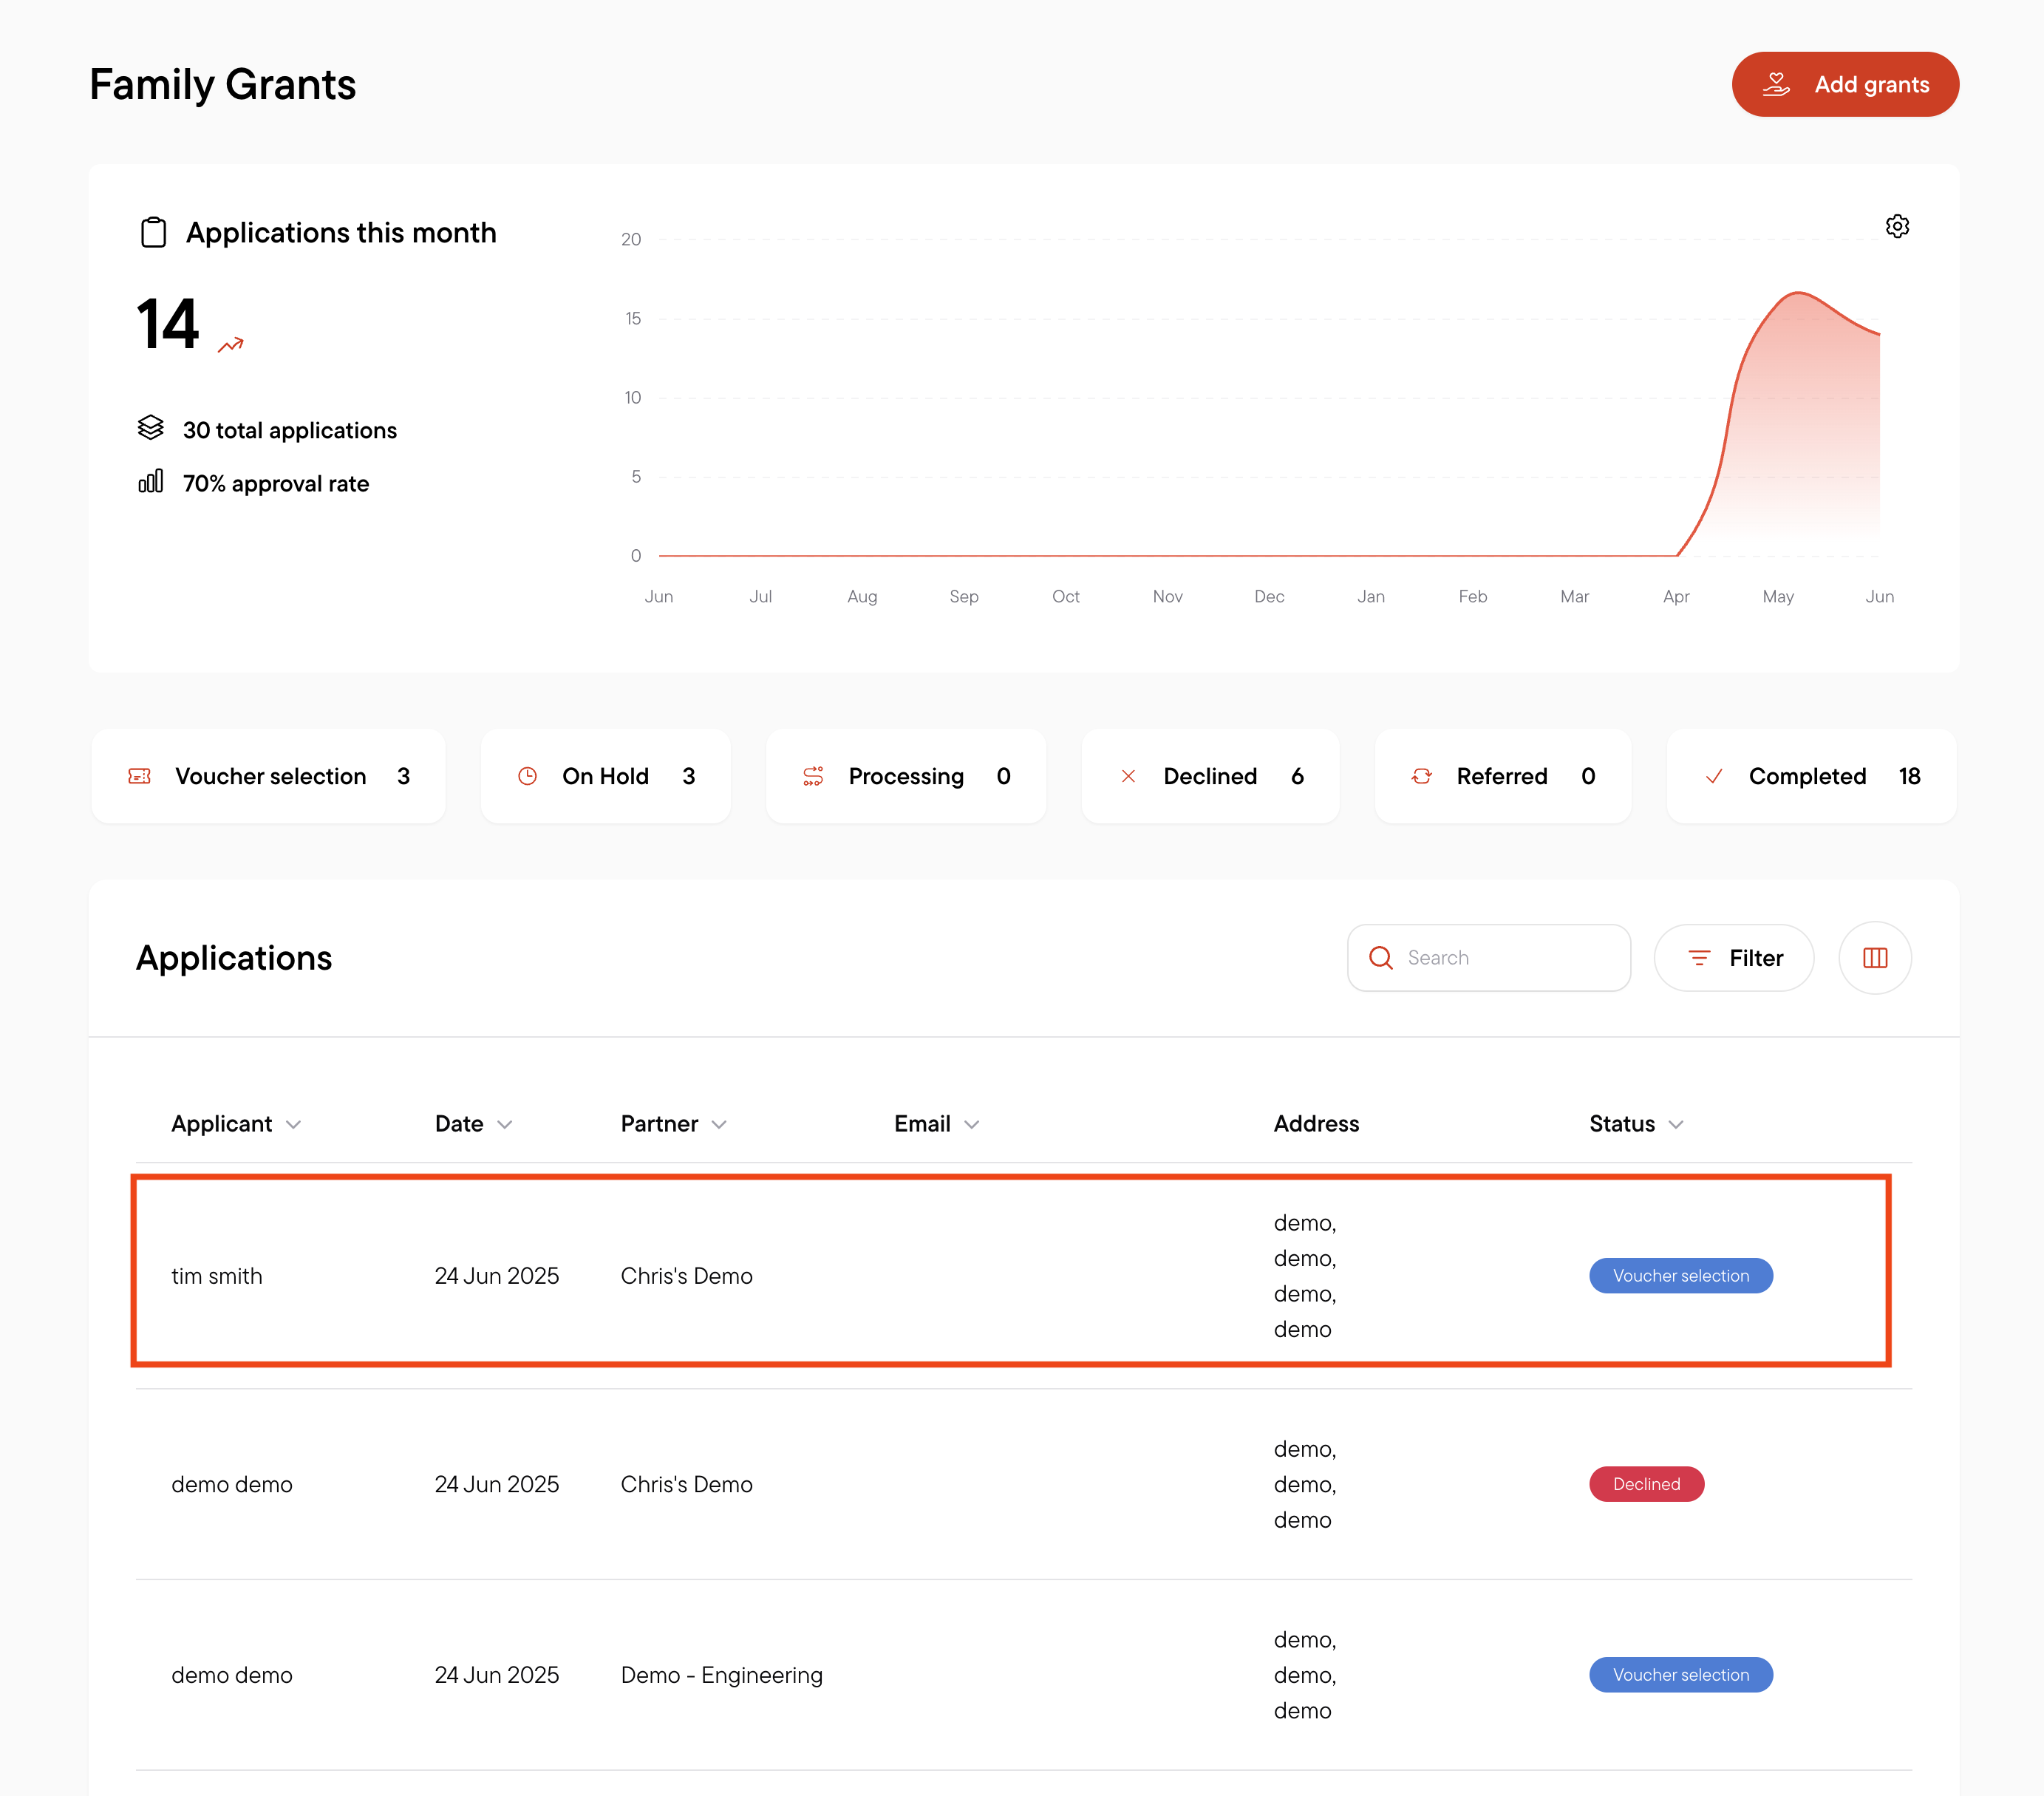The image size is (2044, 1796).
Task: Click the Demo - Engineering partner cell
Action: coord(721,1675)
